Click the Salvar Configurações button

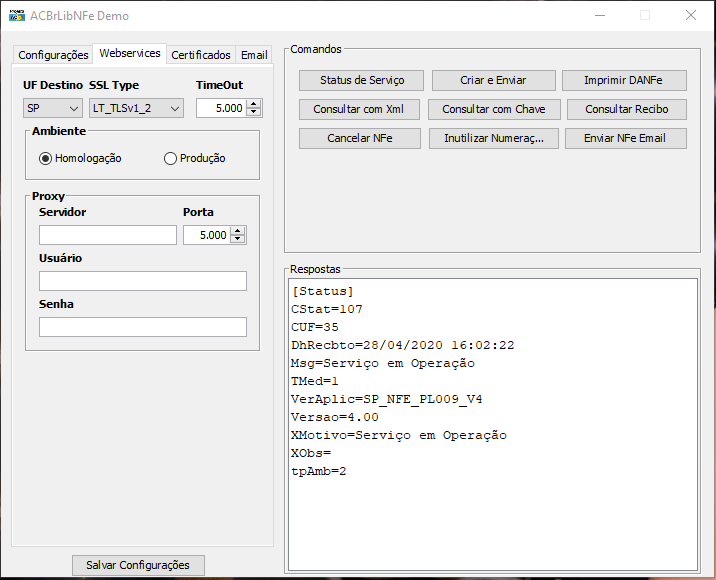click(x=138, y=565)
